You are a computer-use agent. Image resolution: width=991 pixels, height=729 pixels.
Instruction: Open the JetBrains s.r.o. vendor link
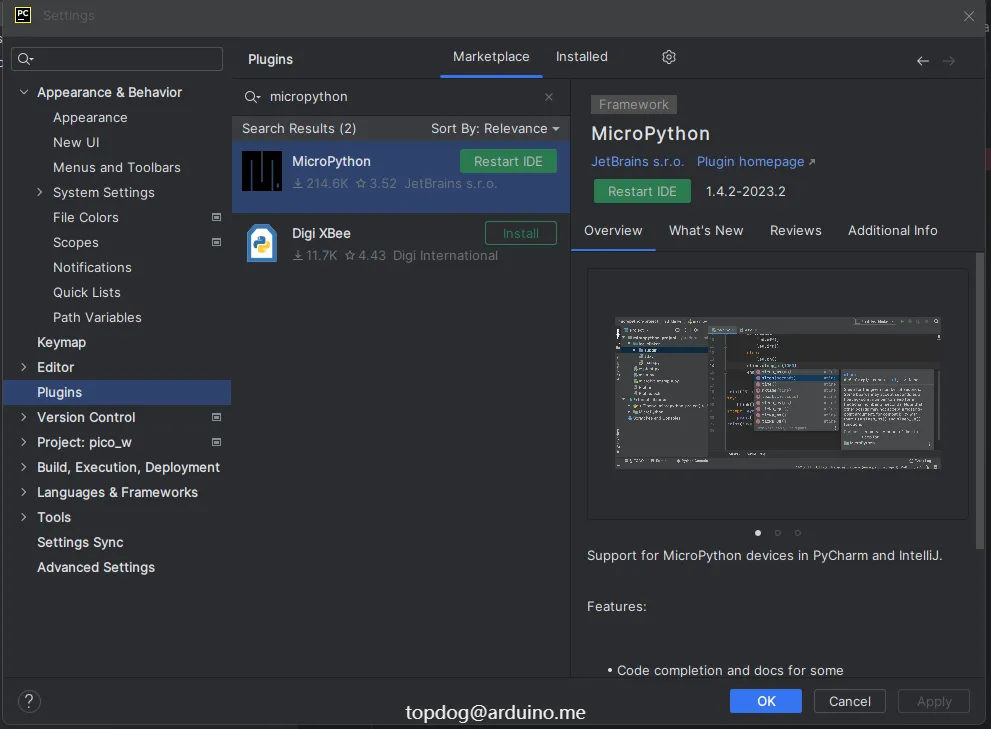[x=637, y=162]
